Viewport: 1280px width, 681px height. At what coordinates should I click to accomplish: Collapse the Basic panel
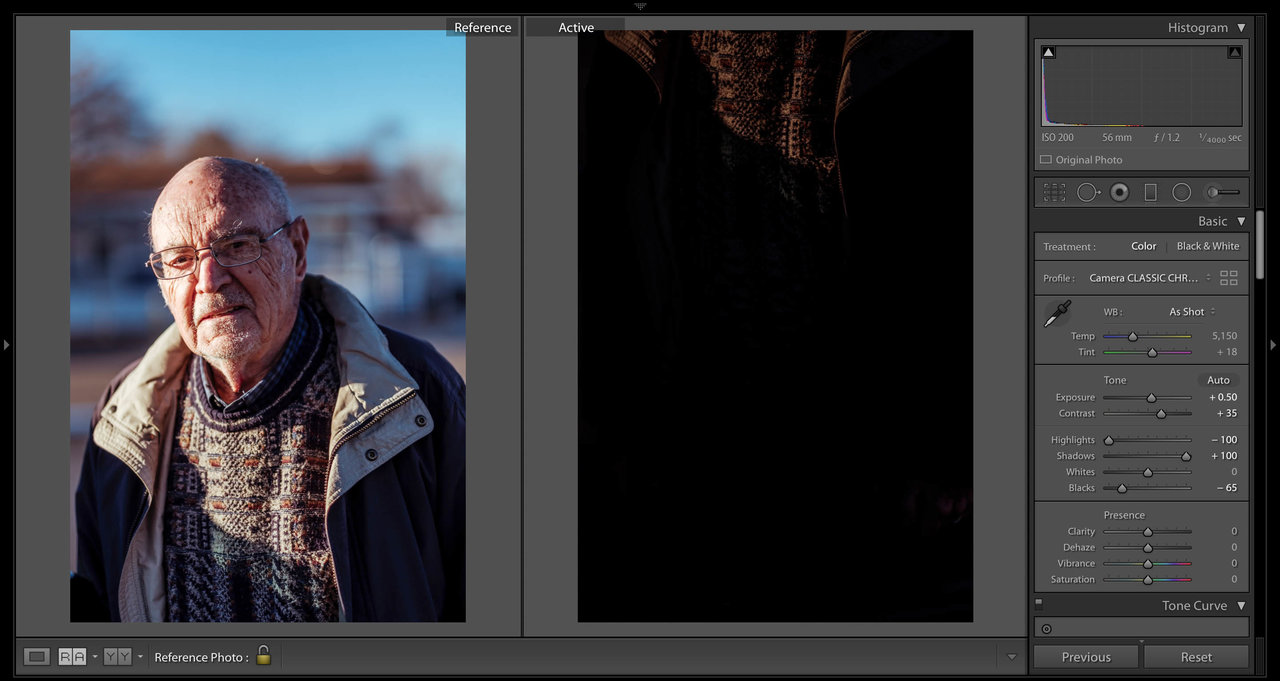(1241, 221)
